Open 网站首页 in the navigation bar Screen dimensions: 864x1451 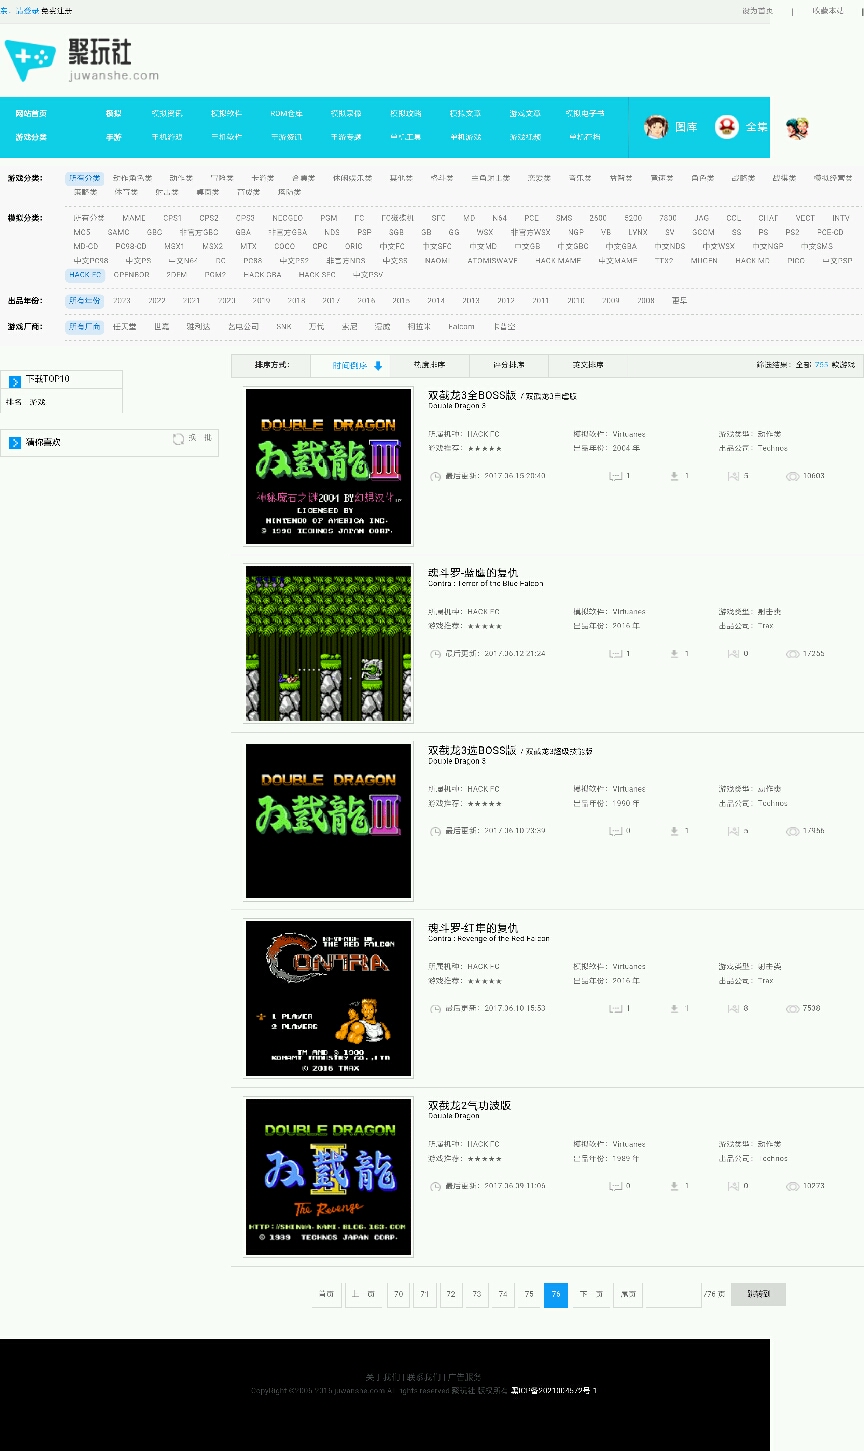31,114
